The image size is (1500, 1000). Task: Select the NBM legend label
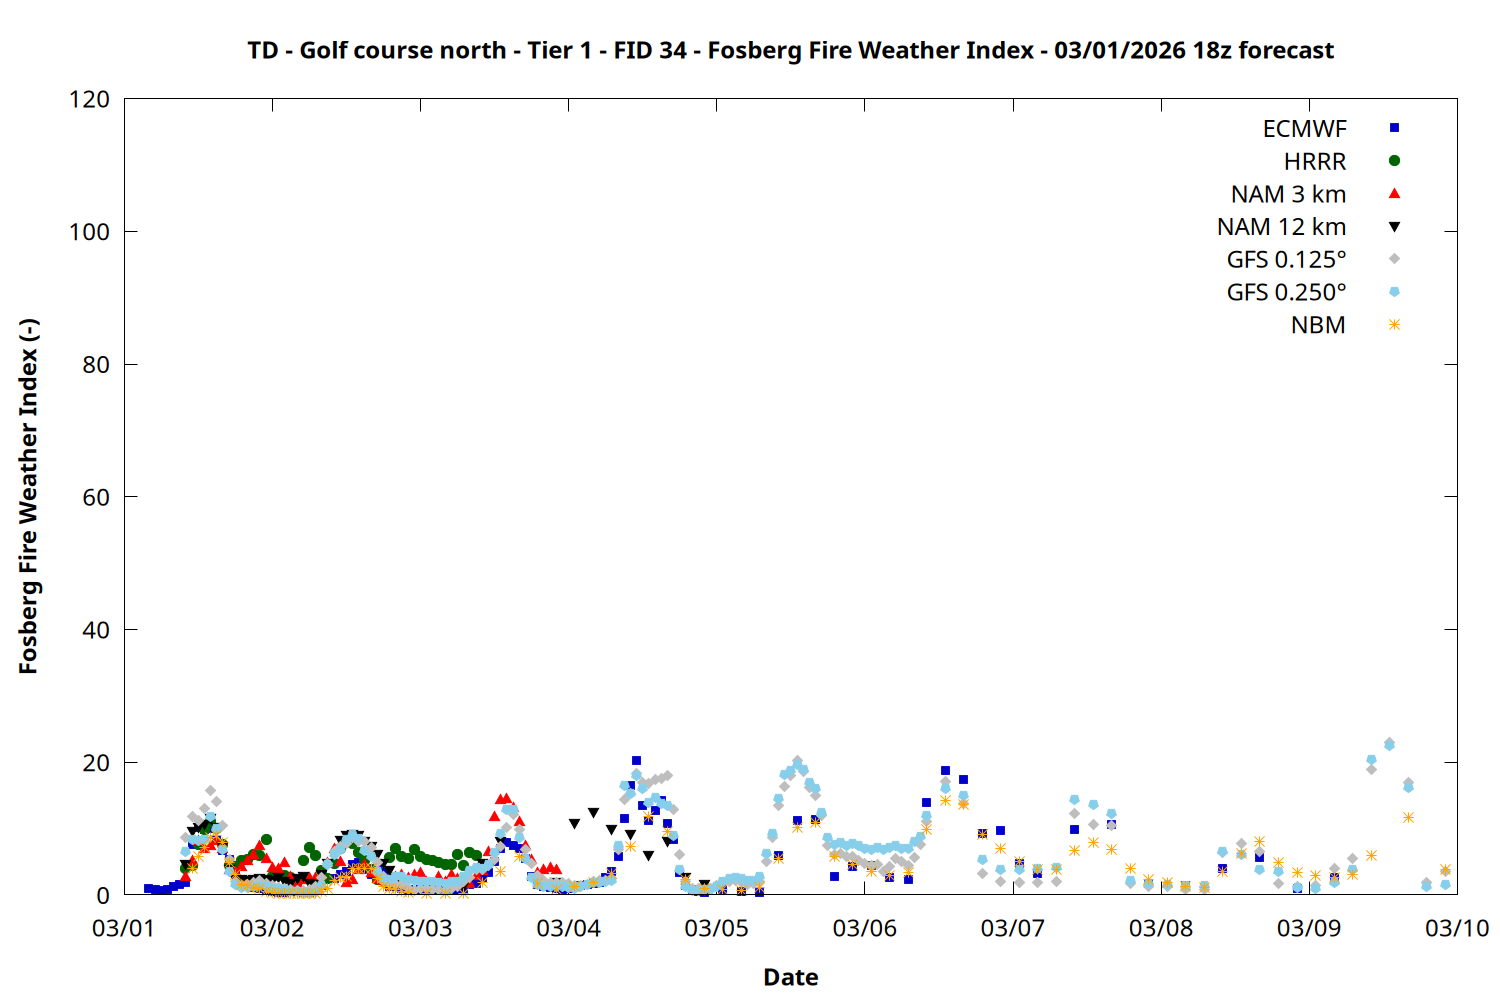point(1318,326)
